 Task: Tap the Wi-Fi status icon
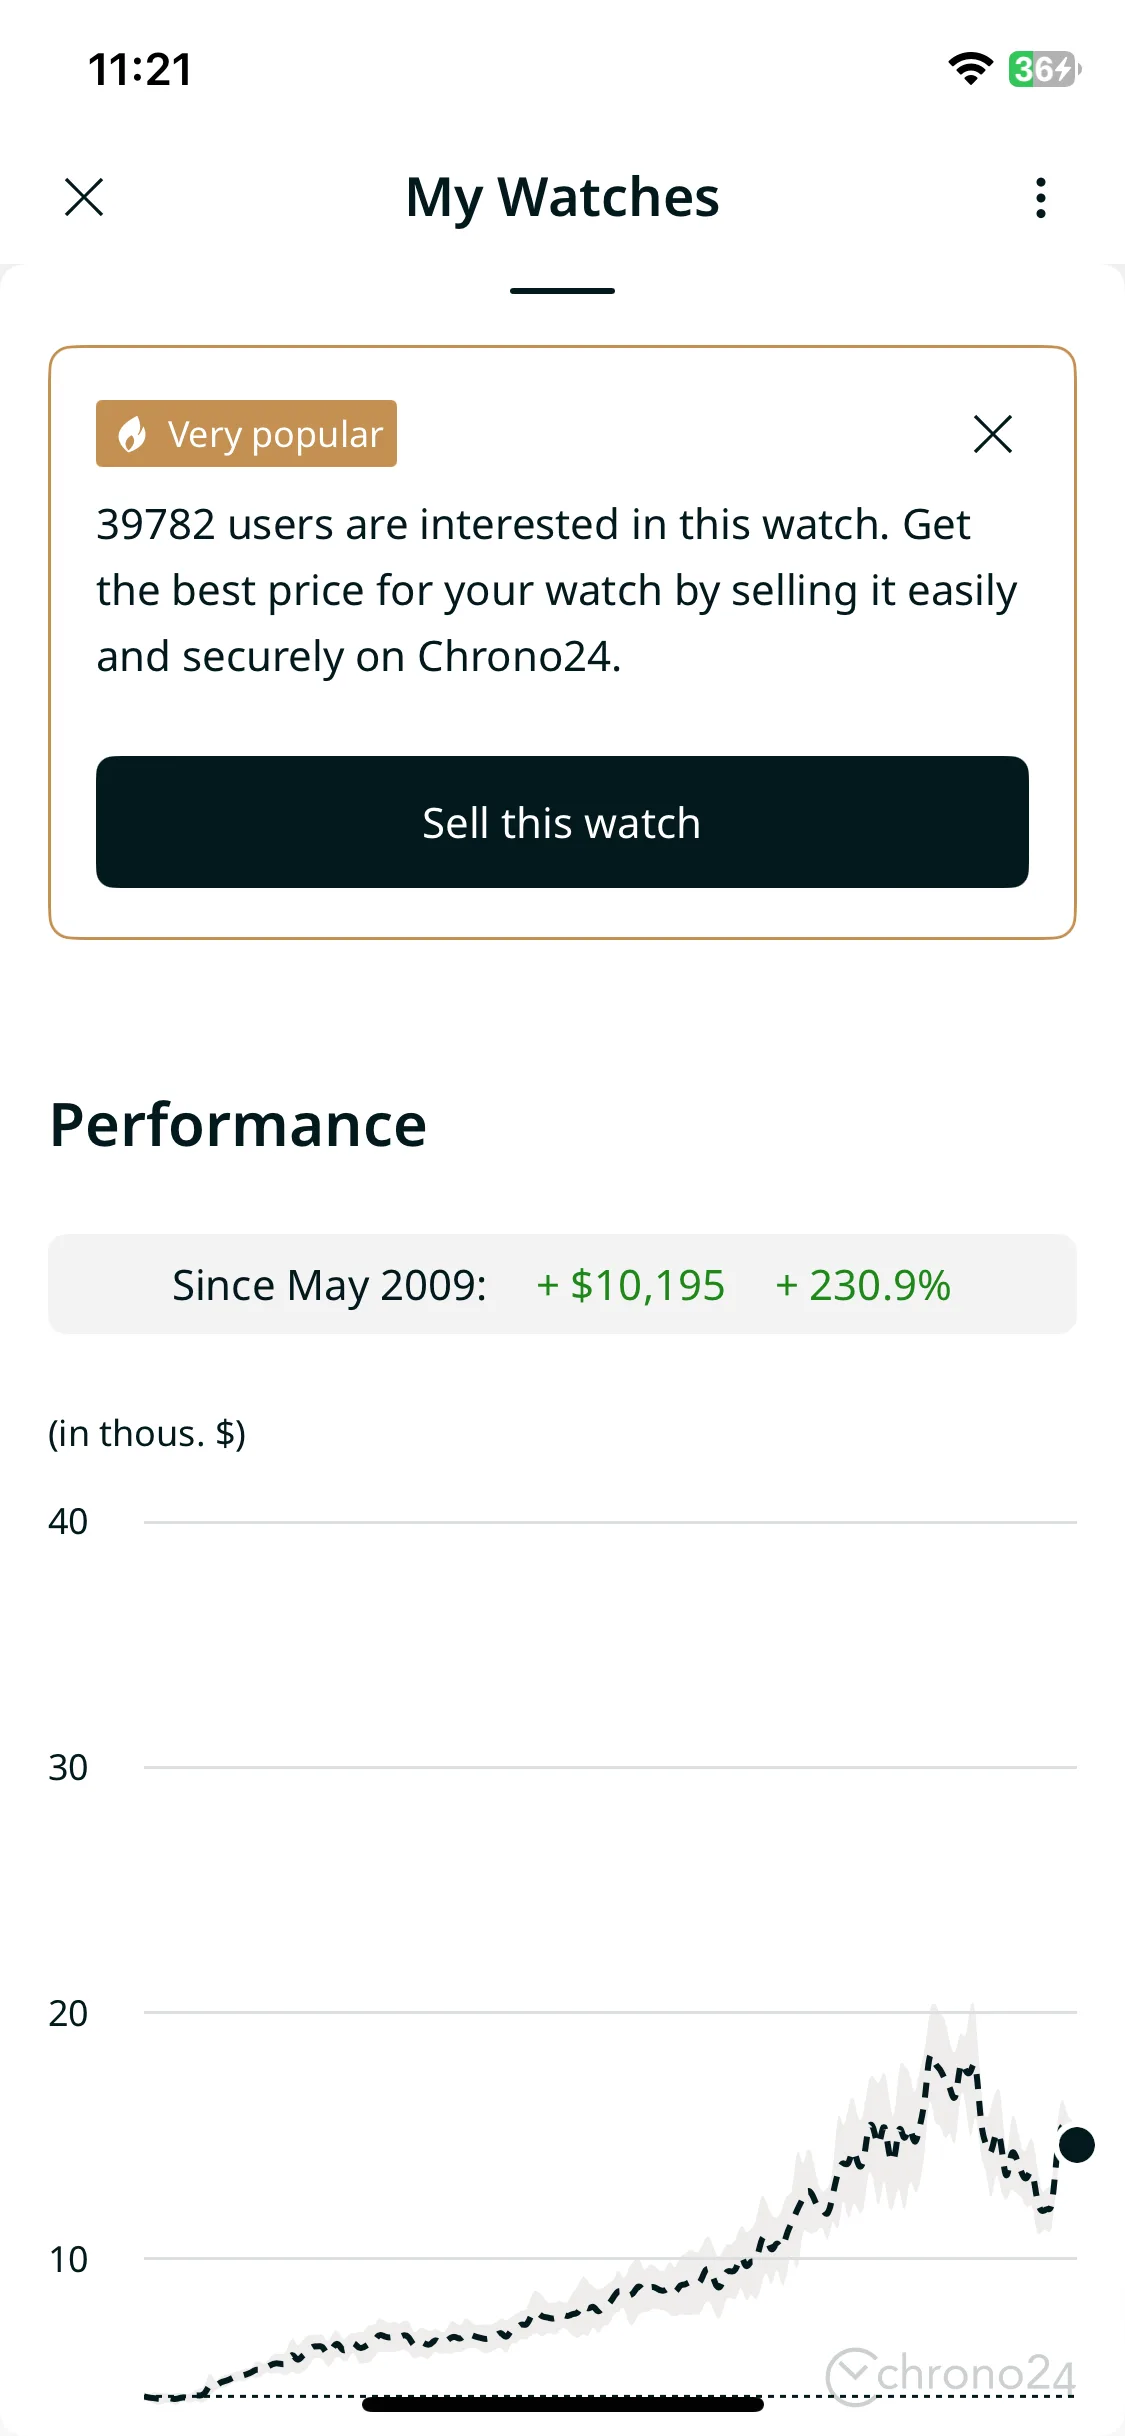click(x=970, y=69)
